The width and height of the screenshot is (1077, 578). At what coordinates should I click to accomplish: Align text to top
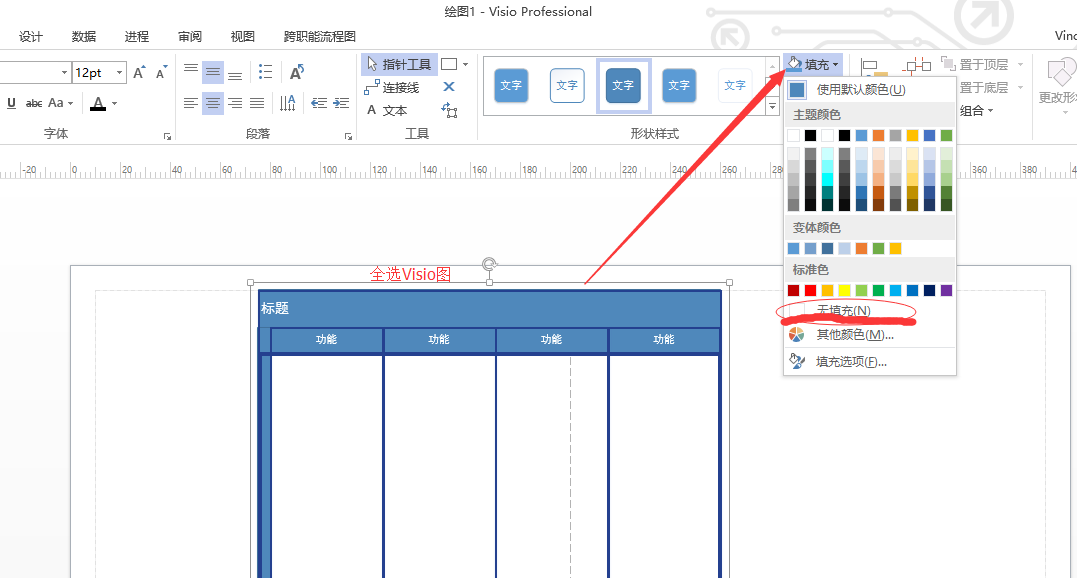pyautogui.click(x=191, y=71)
